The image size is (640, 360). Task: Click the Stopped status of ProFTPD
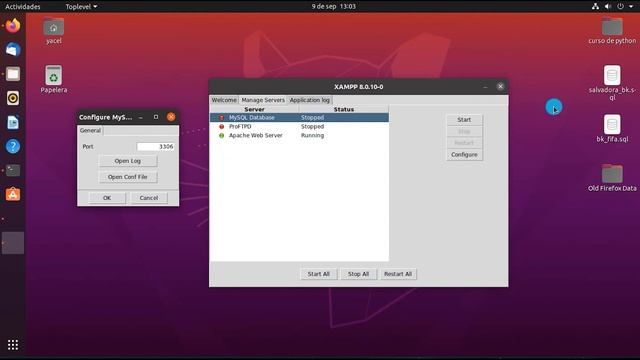click(x=312, y=127)
